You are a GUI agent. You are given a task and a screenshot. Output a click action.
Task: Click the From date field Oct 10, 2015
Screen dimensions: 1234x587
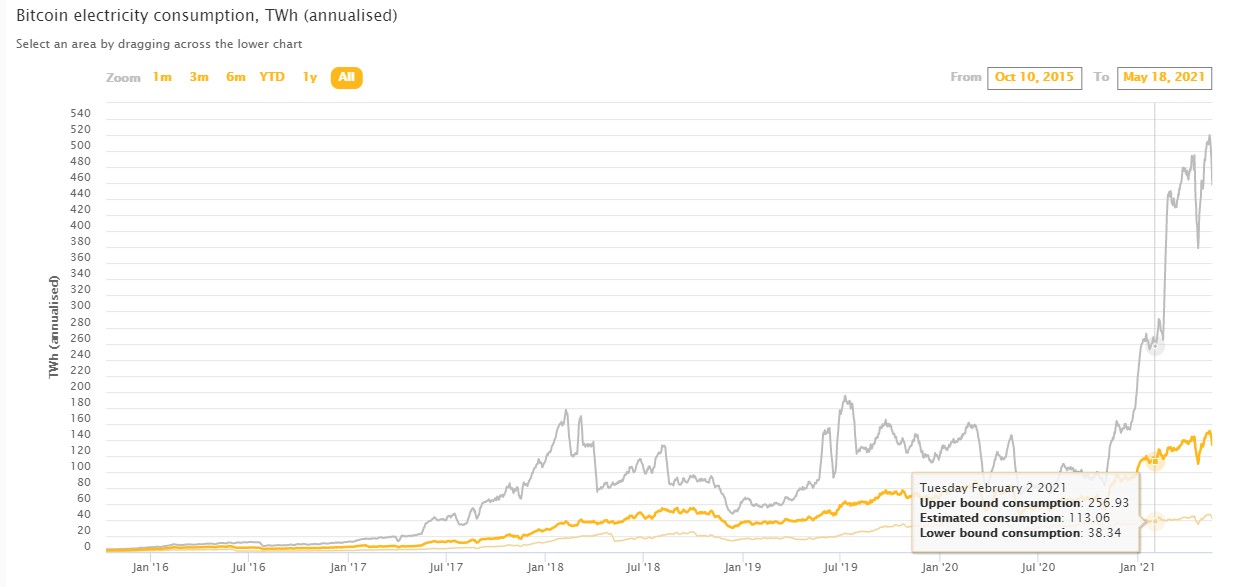click(x=1034, y=78)
